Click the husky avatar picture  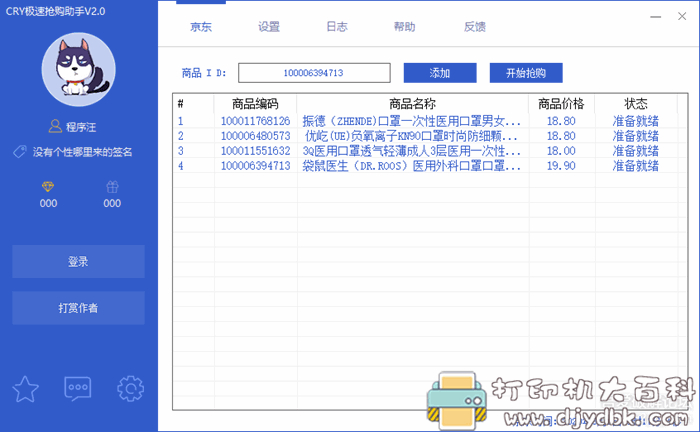point(79,69)
